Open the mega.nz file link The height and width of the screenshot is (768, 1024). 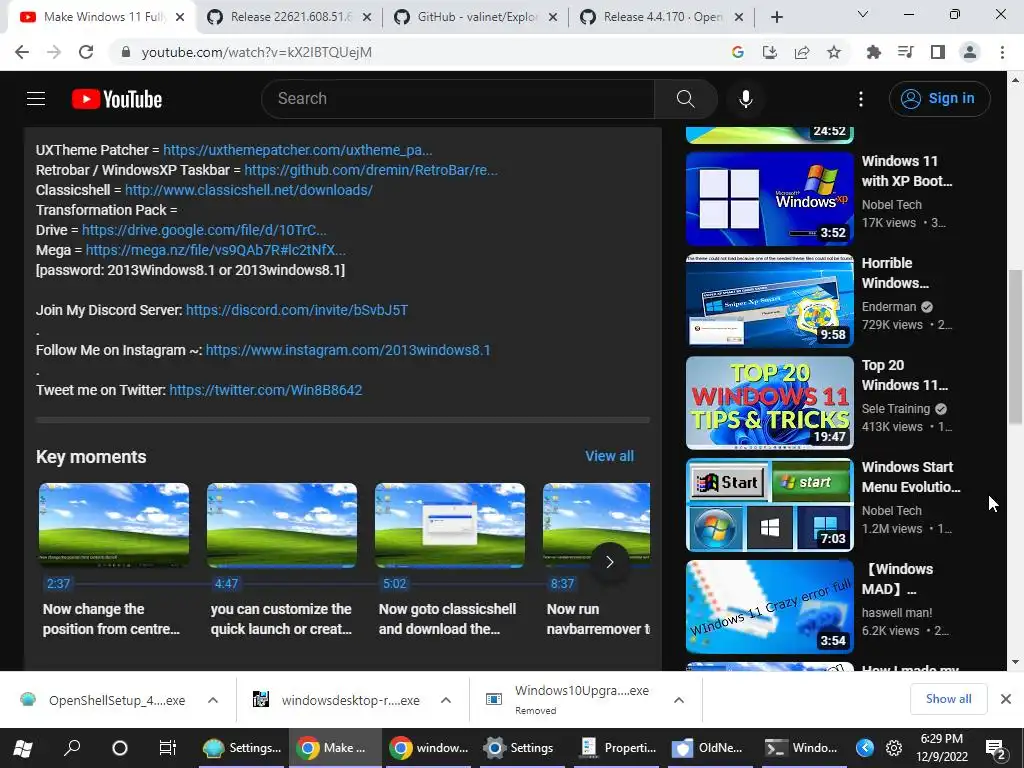216,250
